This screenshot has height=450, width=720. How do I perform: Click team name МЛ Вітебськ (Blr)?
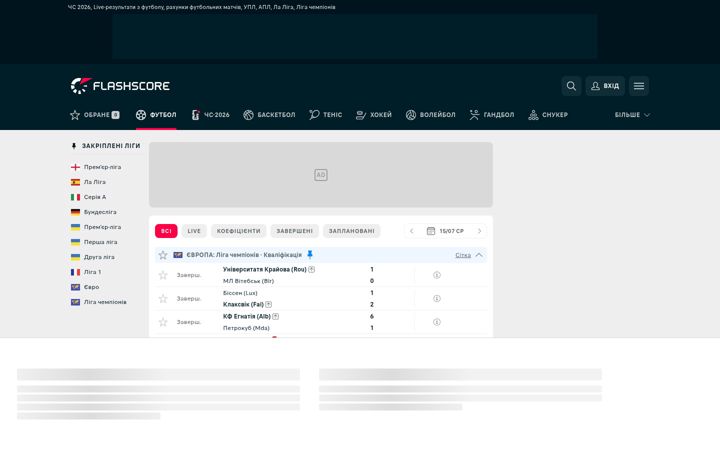click(x=248, y=281)
